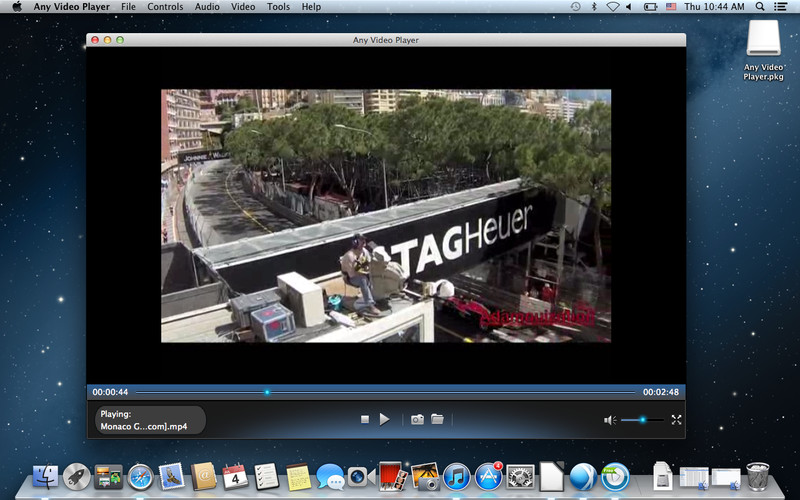Open Finder from the Dock
Screen dimensions: 800x500
pos(45,477)
